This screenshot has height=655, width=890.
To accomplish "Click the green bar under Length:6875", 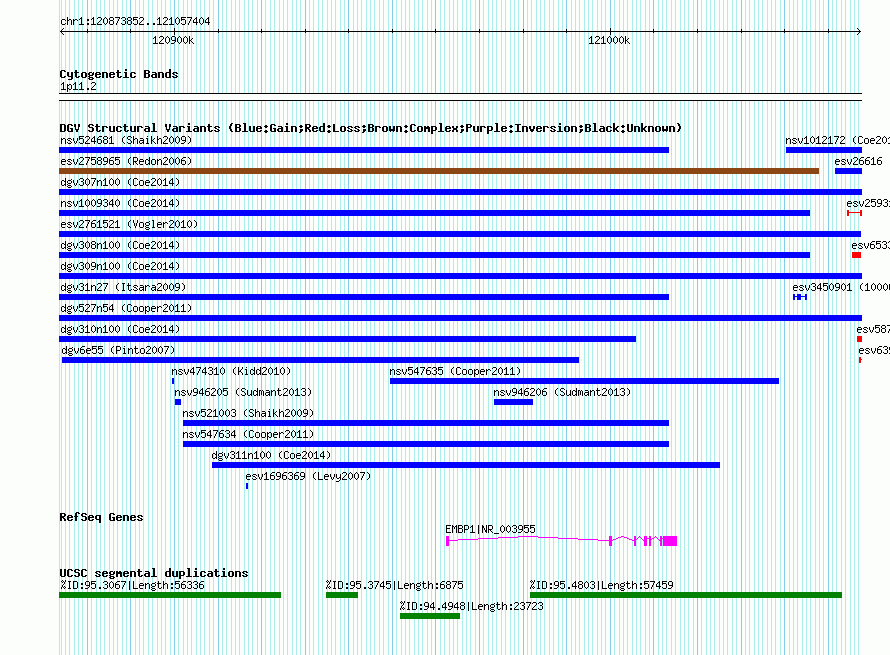I will click(342, 595).
